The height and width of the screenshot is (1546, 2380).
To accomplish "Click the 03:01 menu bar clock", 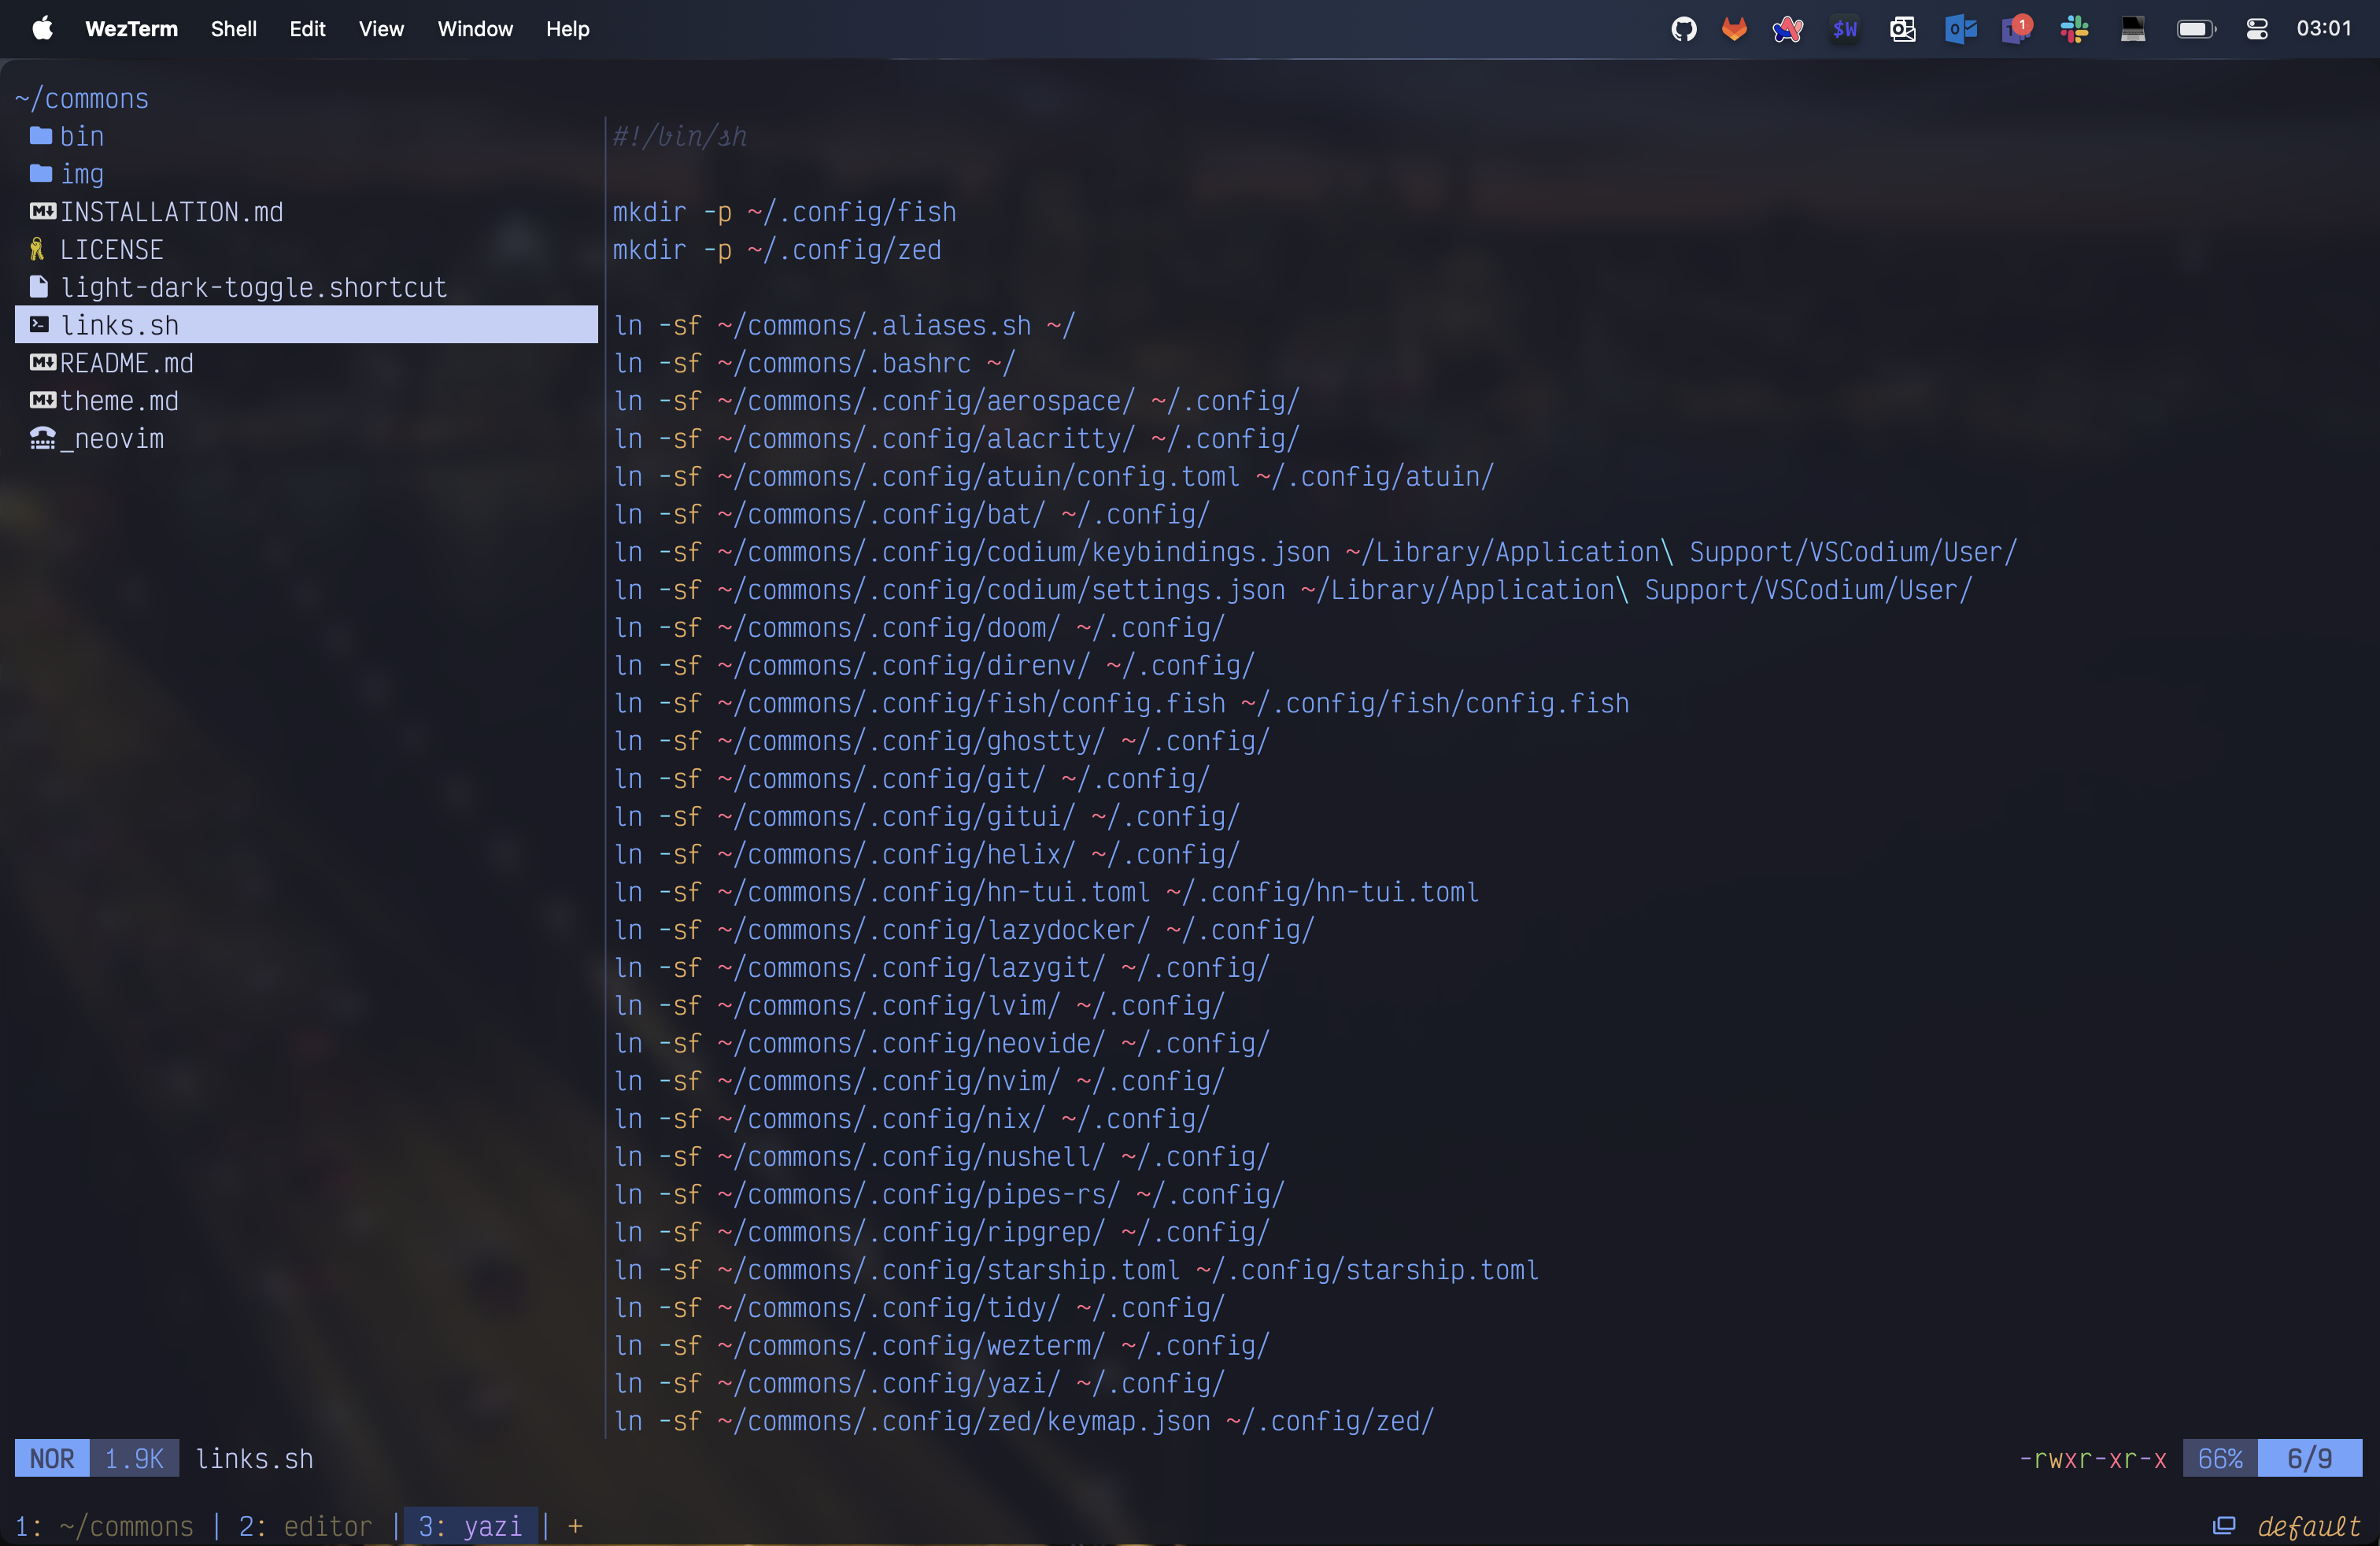I will (2324, 29).
